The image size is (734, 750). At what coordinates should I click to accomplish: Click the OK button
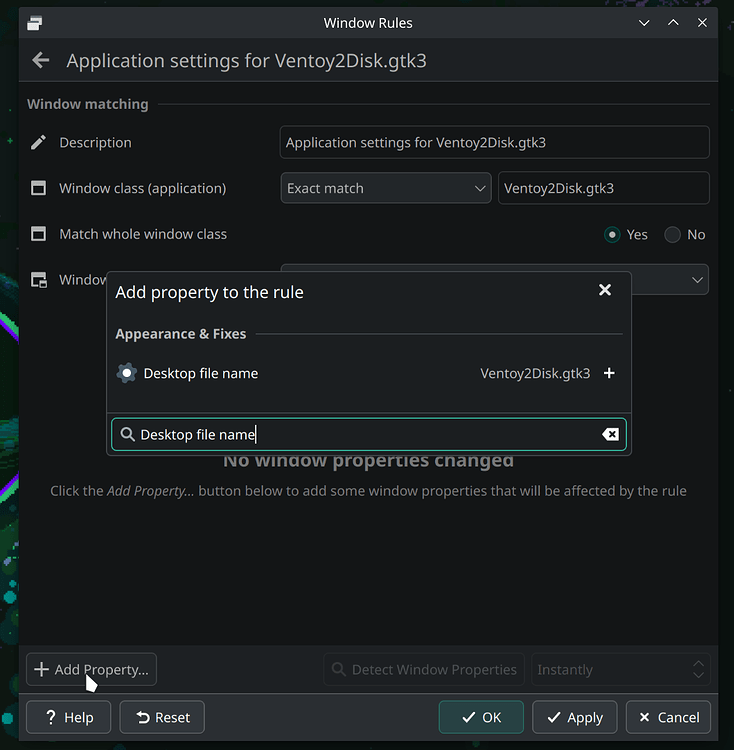481,717
